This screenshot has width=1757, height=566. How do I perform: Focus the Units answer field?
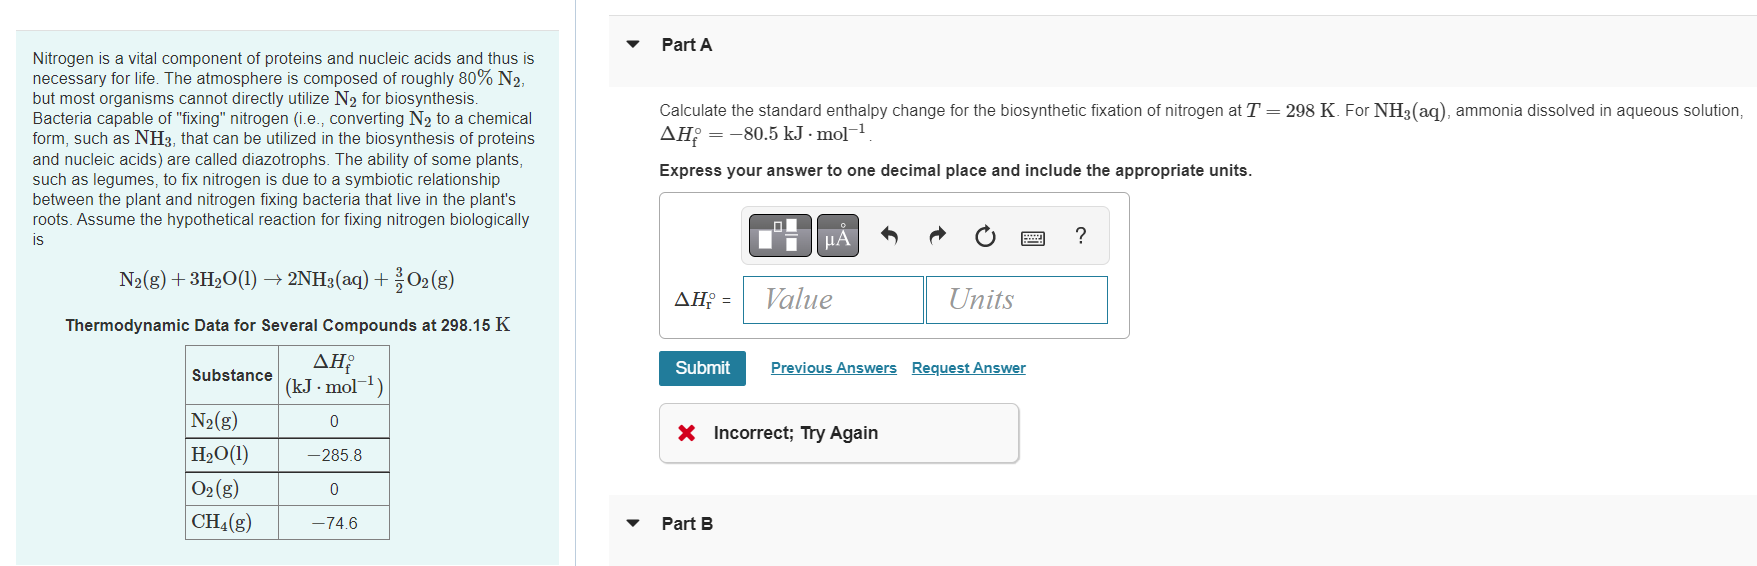[x=1016, y=300]
